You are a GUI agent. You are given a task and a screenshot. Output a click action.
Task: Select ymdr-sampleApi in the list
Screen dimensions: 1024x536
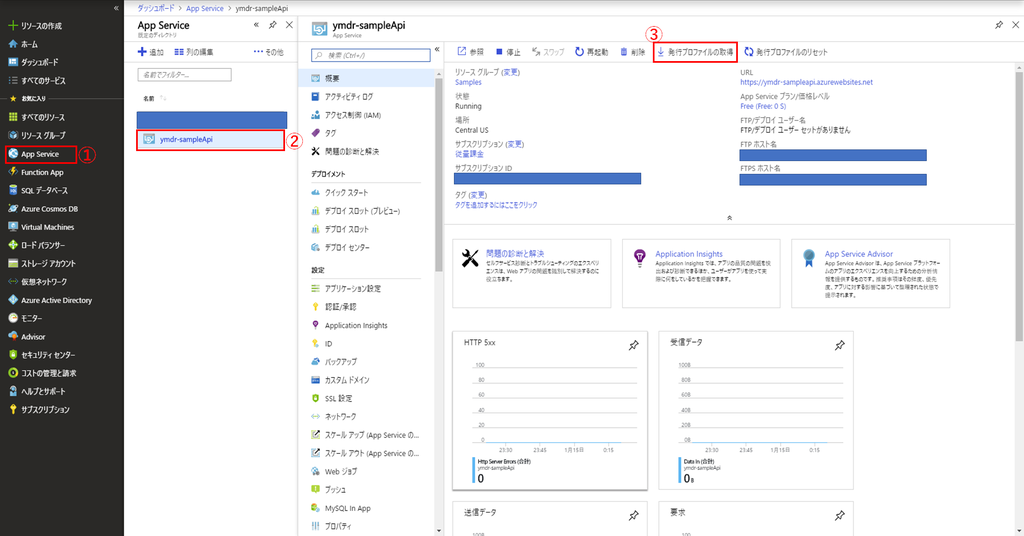pos(210,140)
